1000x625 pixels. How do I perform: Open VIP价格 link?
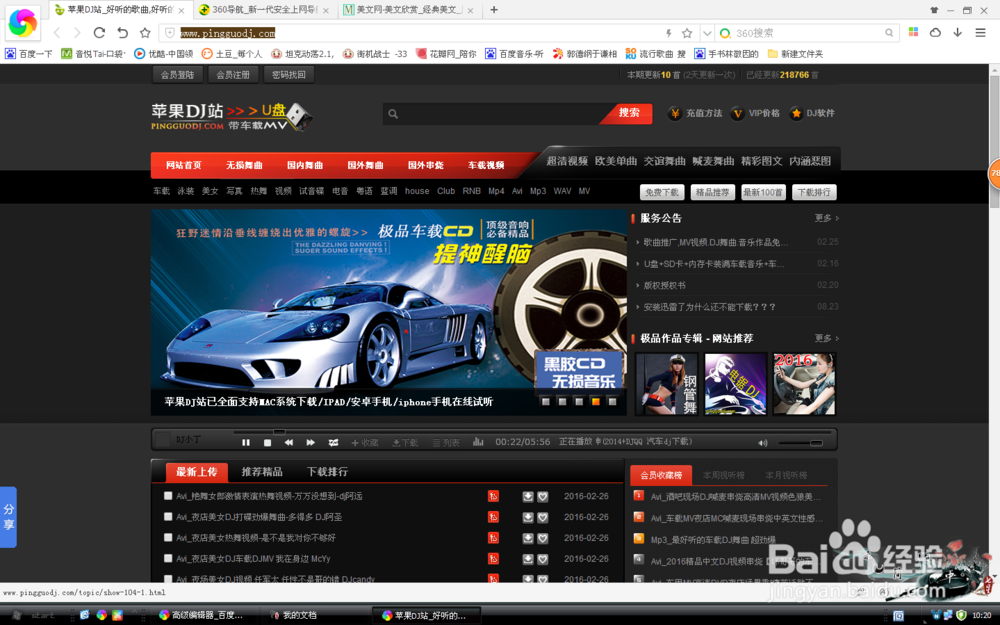click(x=755, y=114)
